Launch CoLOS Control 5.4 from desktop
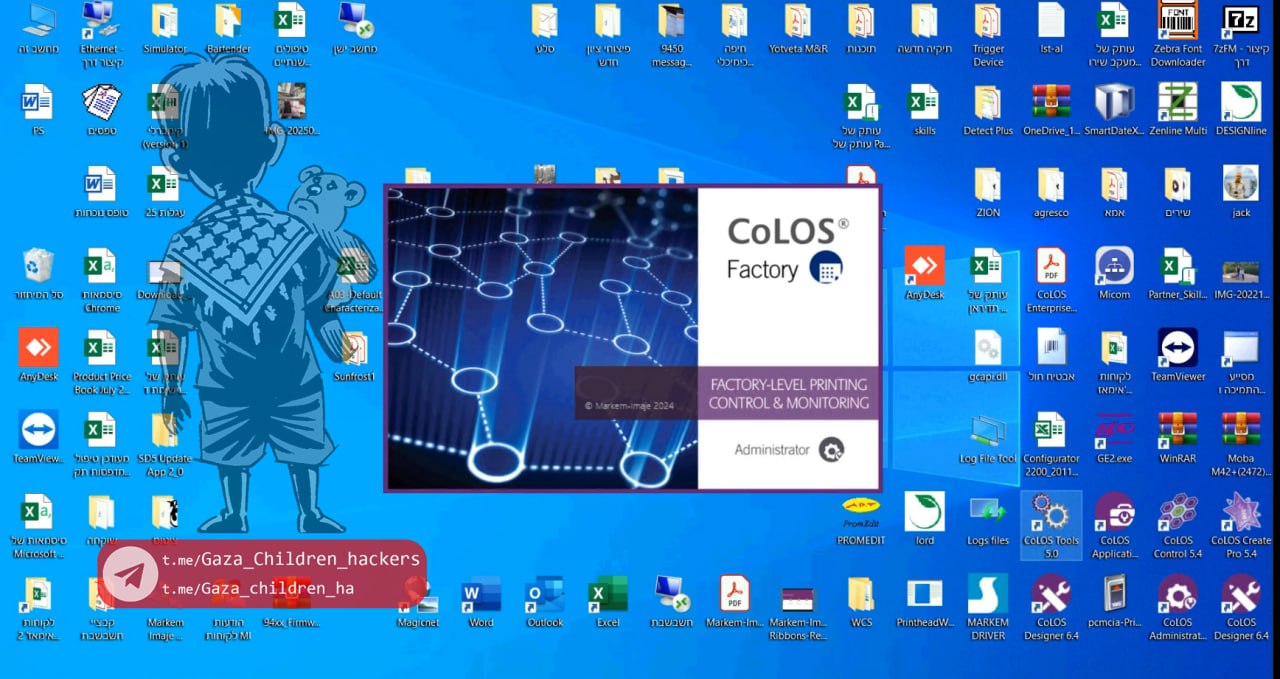 [x=1177, y=514]
